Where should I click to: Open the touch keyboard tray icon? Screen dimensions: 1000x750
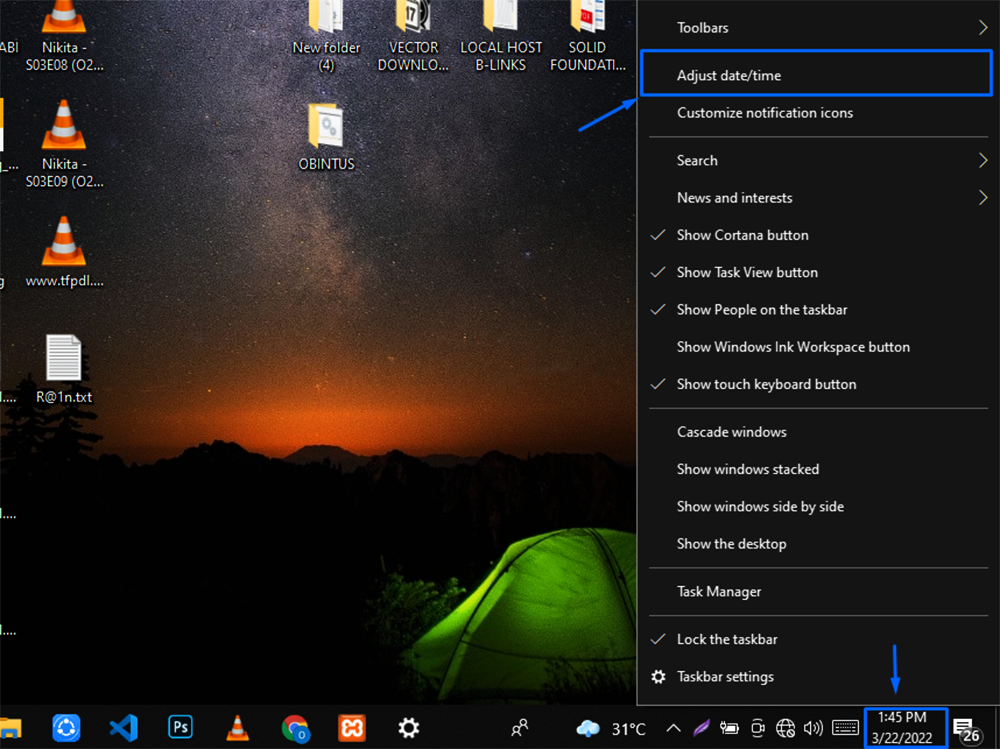coord(846,728)
